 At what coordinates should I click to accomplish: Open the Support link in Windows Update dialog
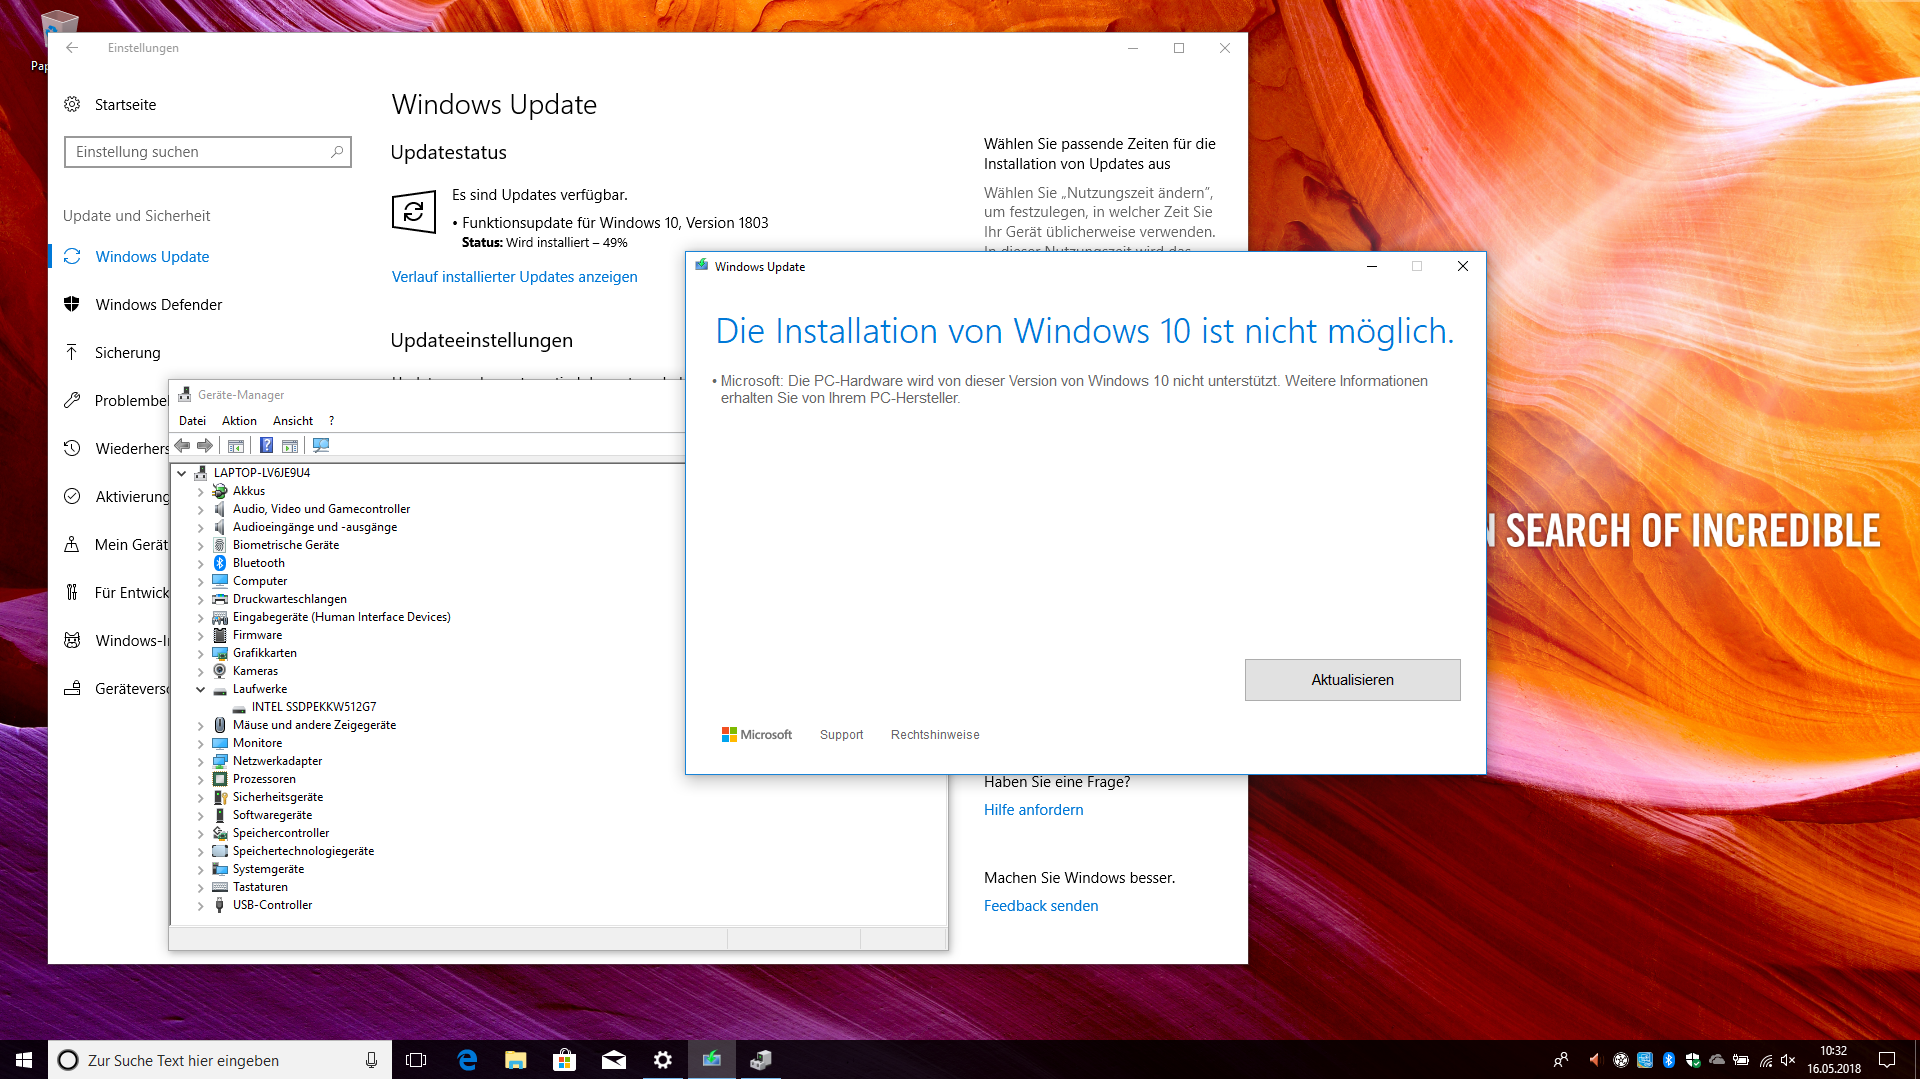841,735
